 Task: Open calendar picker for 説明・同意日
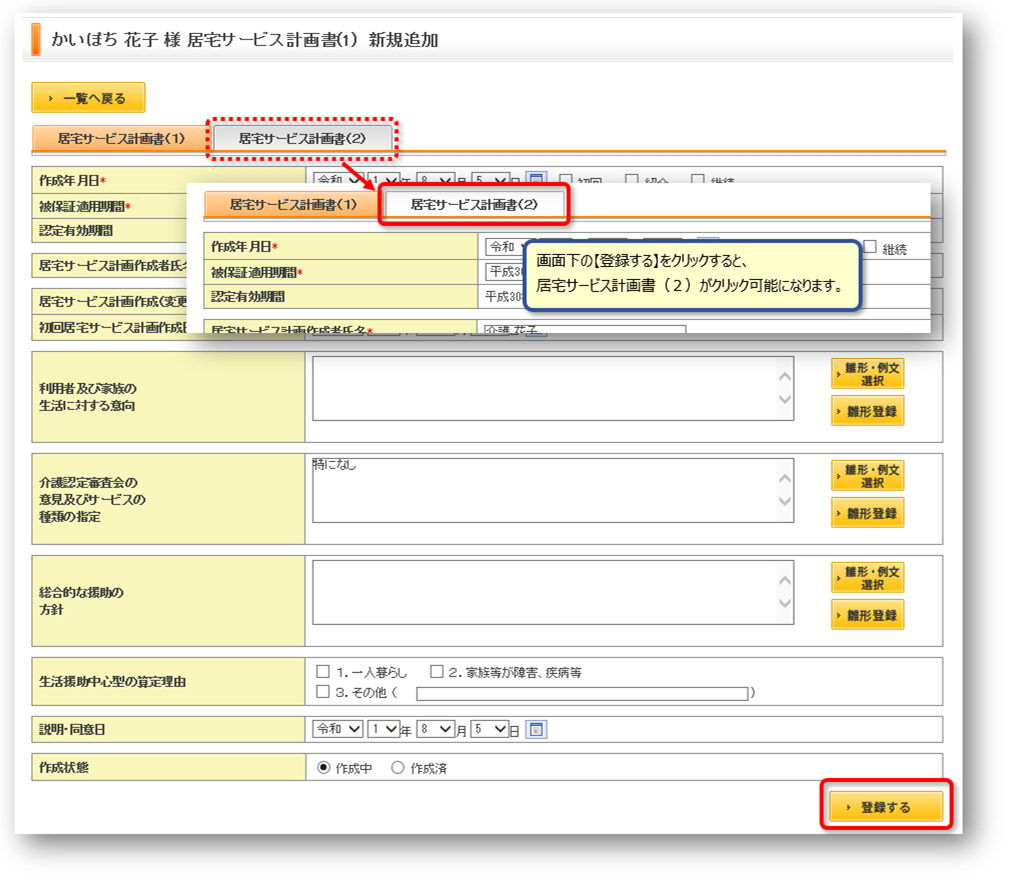536,729
